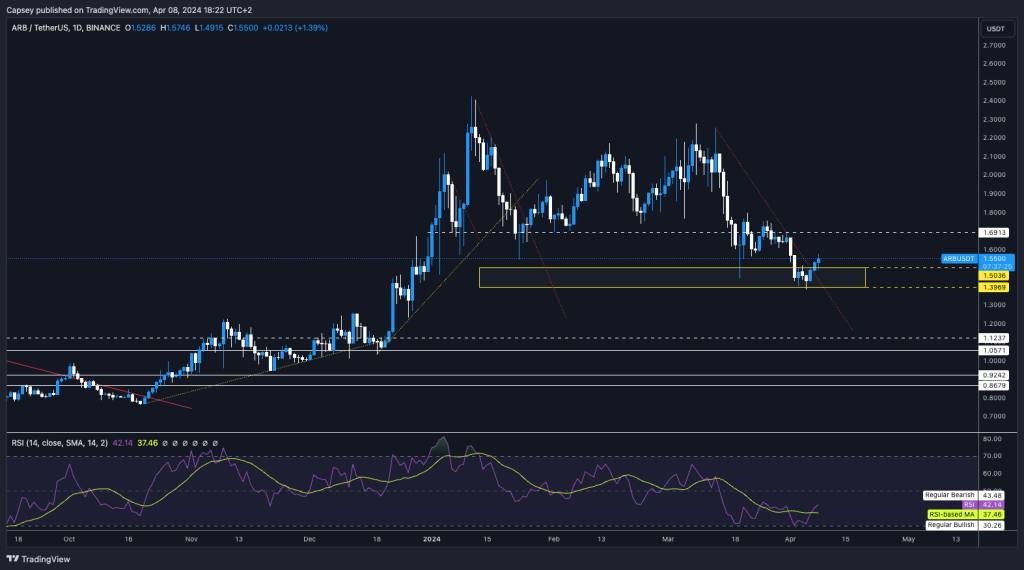This screenshot has width=1024, height=570.
Task: Click the close value C1.5500
Action: 243,28
